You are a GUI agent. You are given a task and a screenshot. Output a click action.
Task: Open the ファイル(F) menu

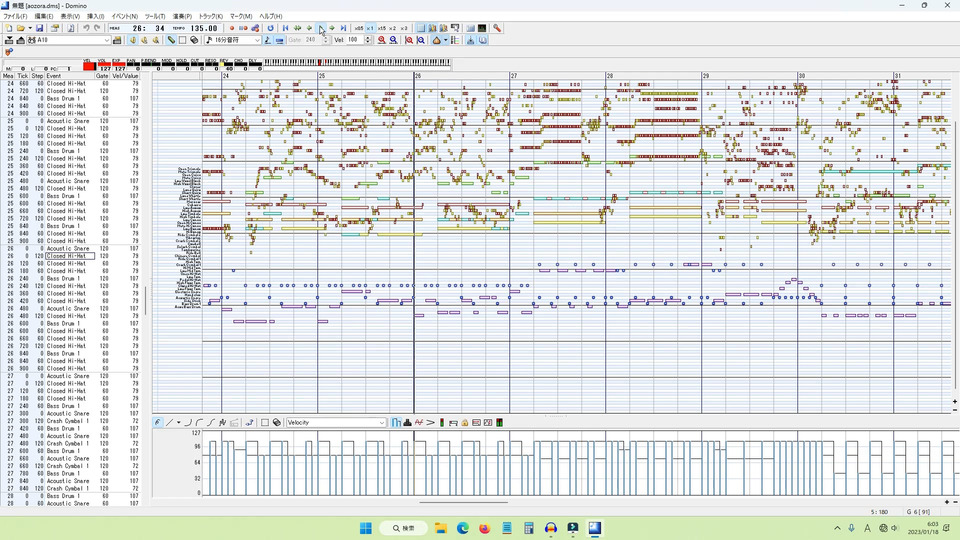click(15, 17)
